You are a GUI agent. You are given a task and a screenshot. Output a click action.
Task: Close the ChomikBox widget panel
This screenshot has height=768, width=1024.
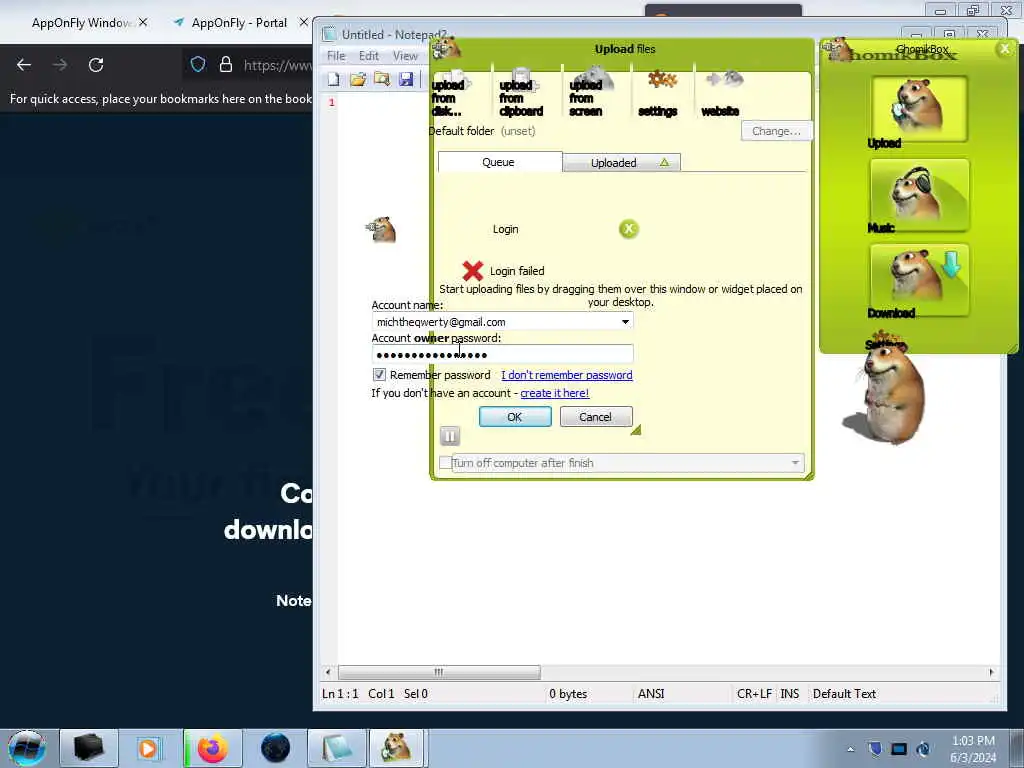pyautogui.click(x=1004, y=48)
